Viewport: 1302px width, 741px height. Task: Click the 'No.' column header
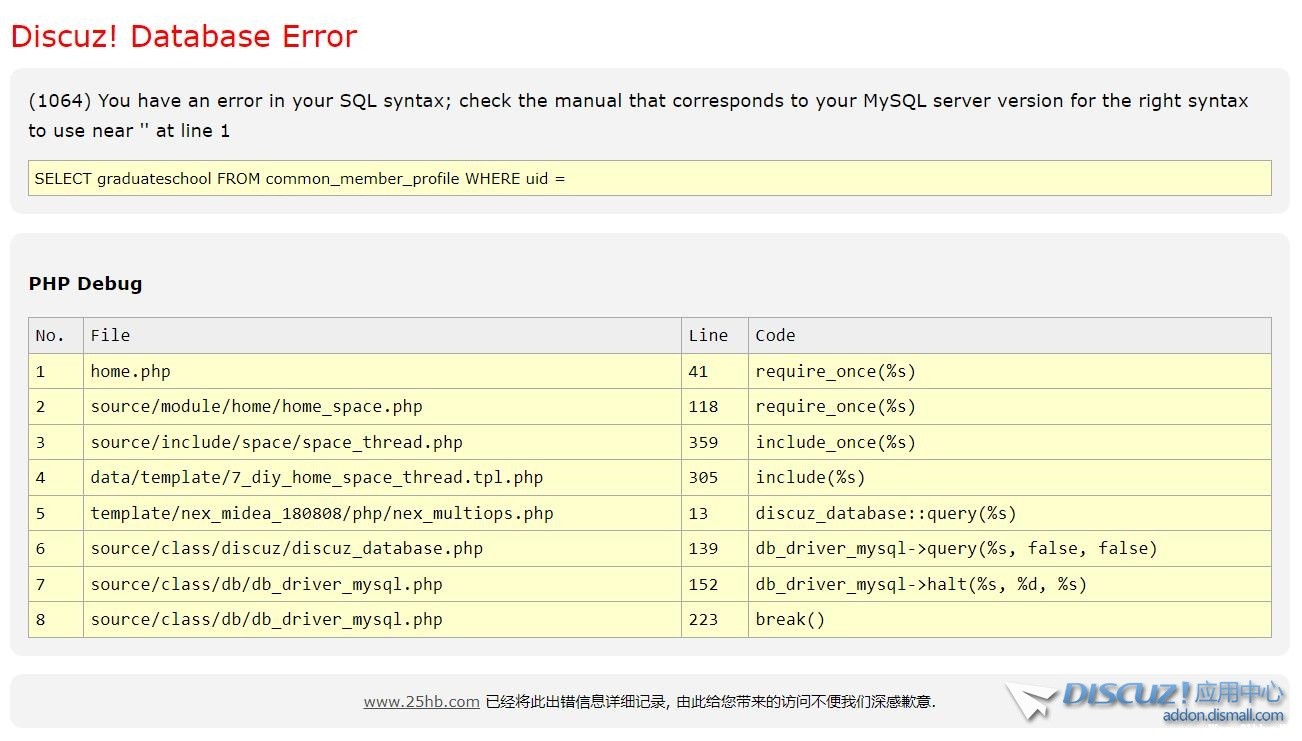click(50, 336)
